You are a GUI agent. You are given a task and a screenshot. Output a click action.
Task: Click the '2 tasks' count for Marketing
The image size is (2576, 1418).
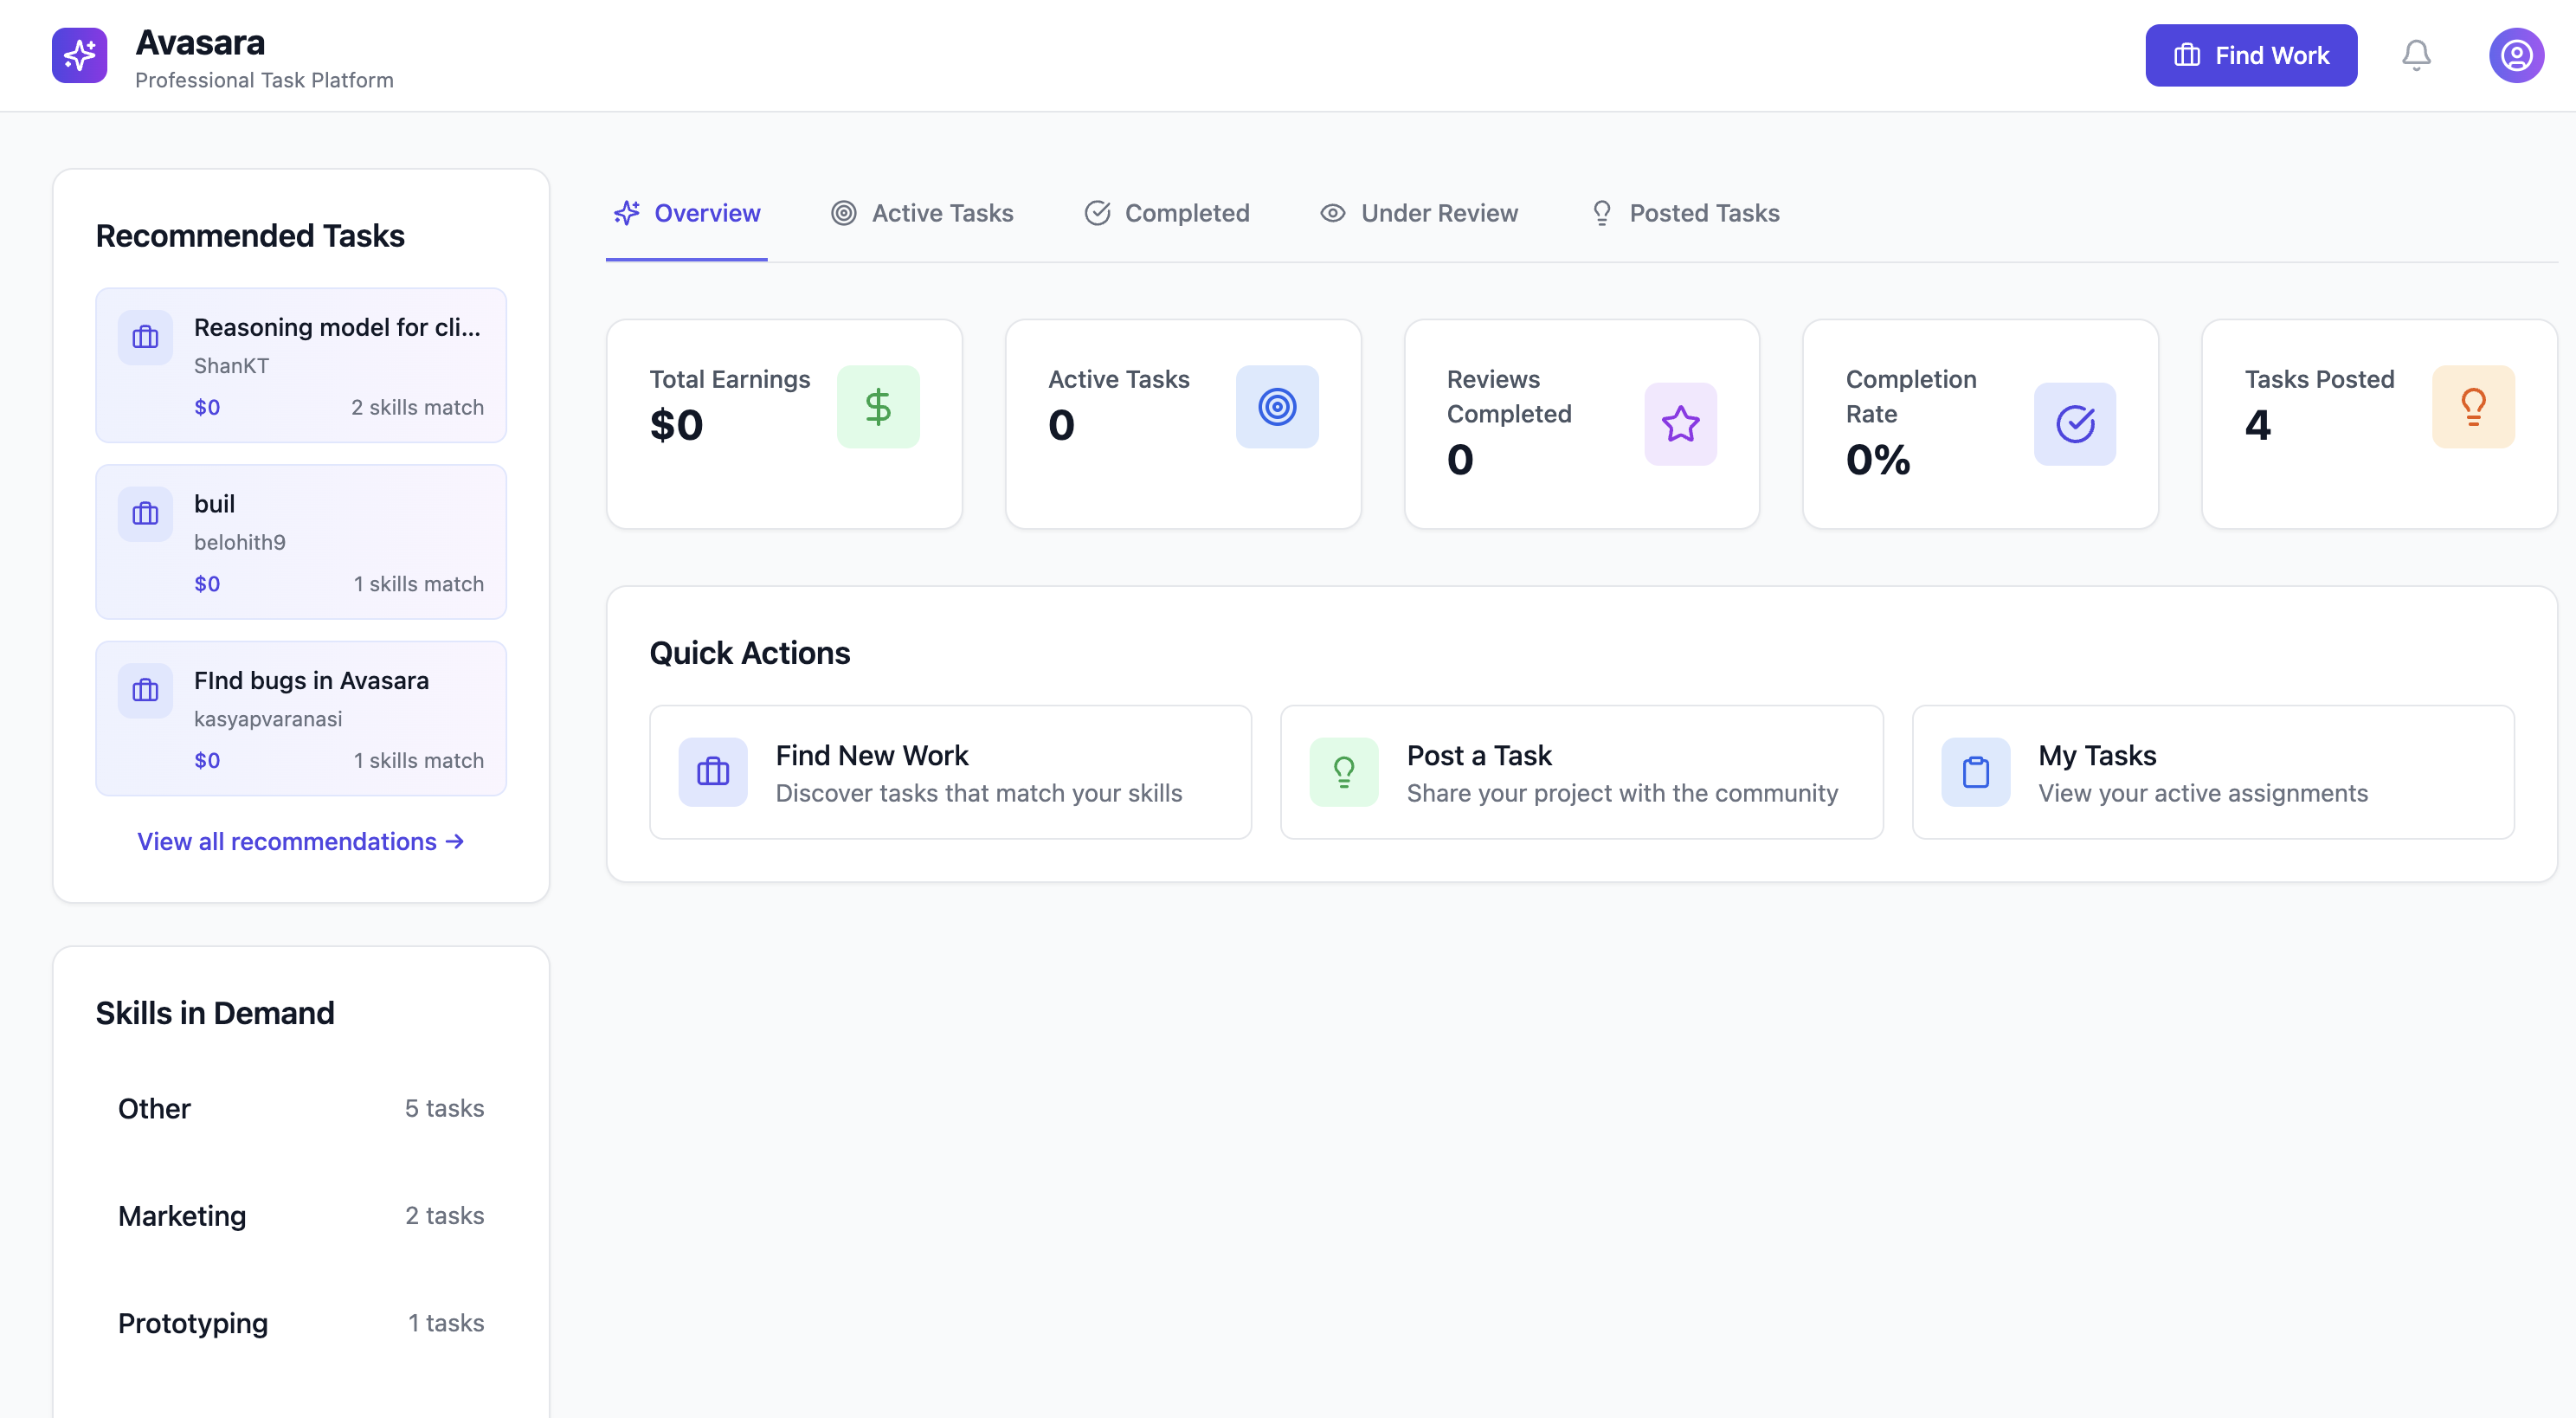tap(445, 1216)
